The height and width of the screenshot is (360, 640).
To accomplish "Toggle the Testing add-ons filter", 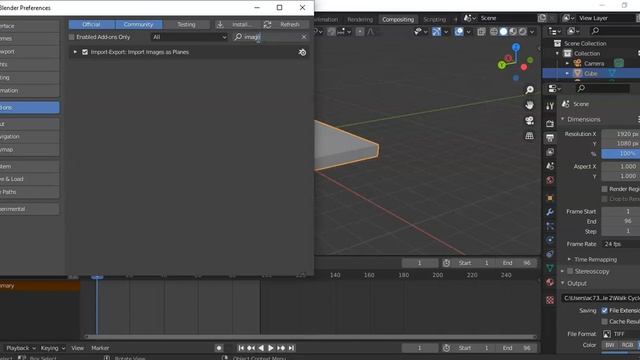I will coord(187,24).
